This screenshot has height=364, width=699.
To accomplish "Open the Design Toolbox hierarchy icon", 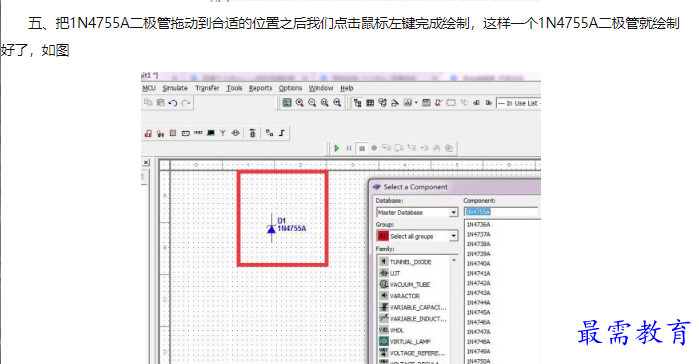I will pos(358,103).
